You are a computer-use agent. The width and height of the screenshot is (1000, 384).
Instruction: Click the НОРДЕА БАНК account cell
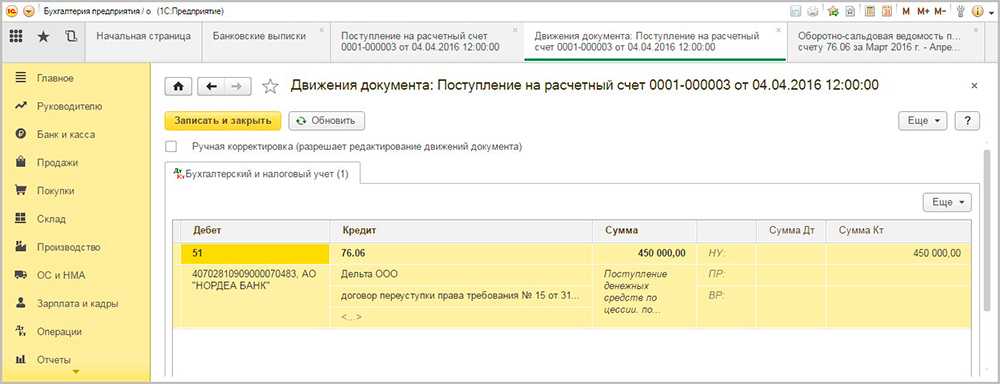(255, 296)
